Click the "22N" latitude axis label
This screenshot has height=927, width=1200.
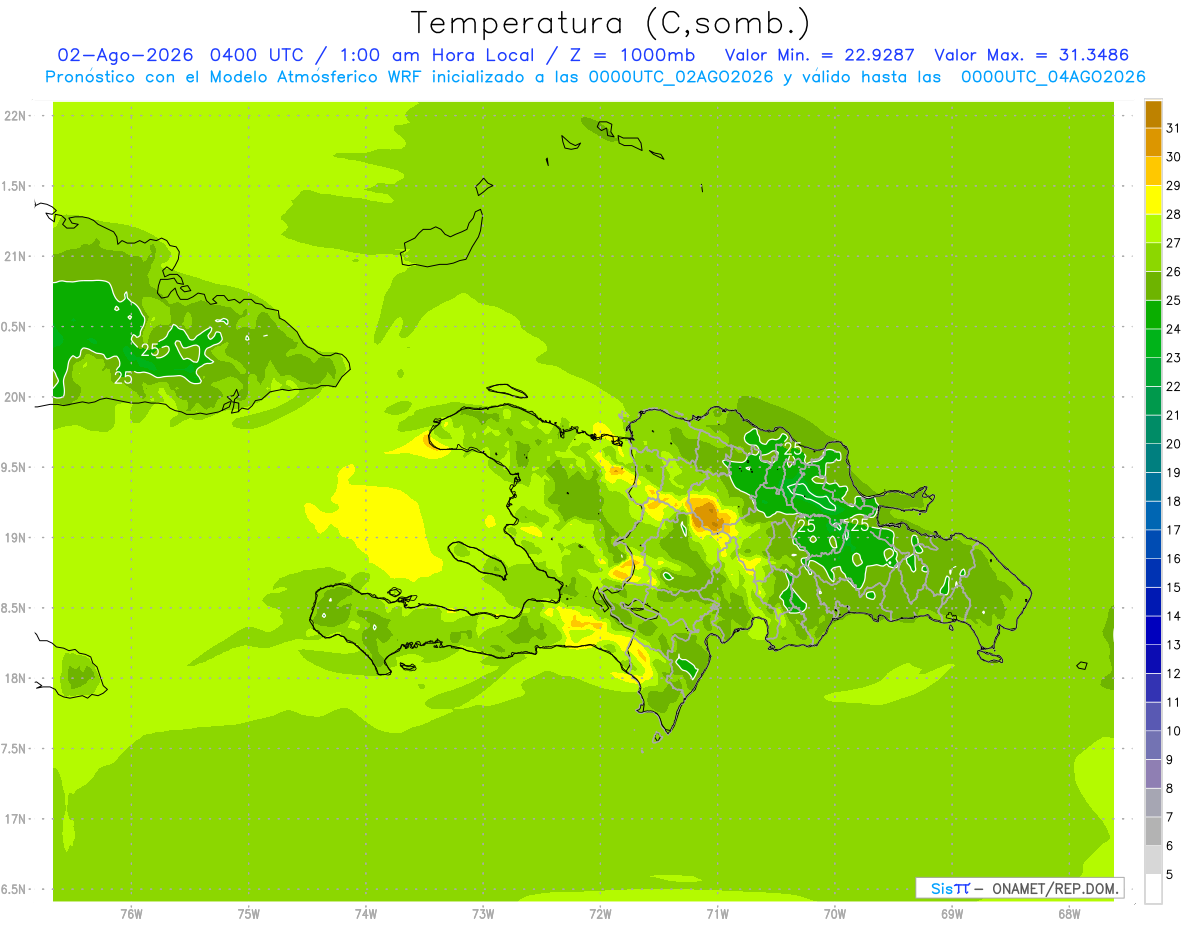[x=15, y=115]
